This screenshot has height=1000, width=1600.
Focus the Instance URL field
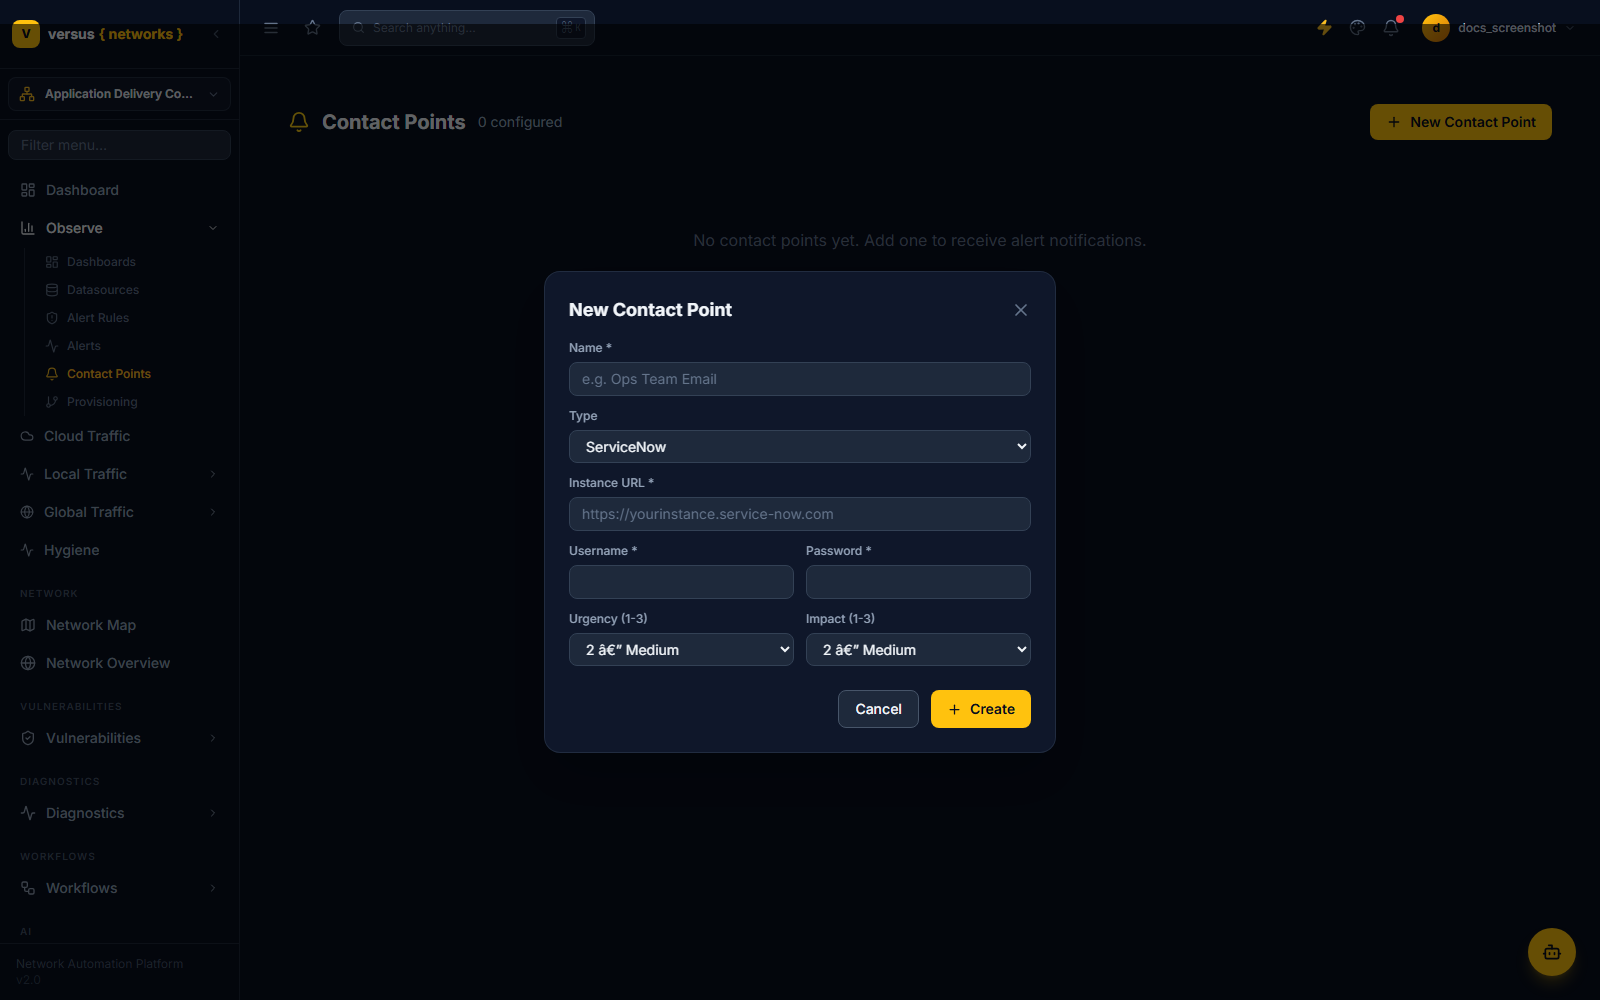tap(800, 514)
